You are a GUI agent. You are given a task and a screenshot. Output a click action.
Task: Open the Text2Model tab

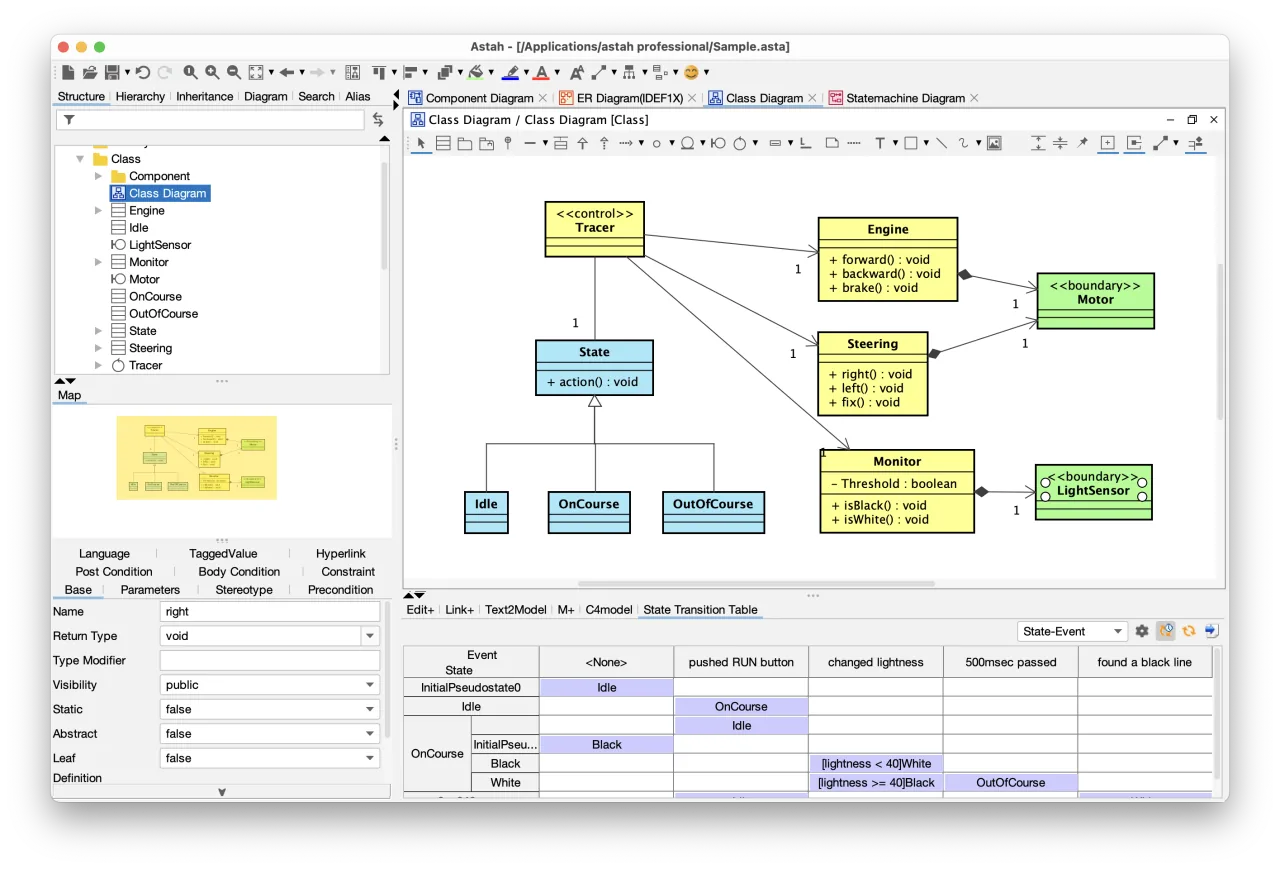tap(516, 610)
